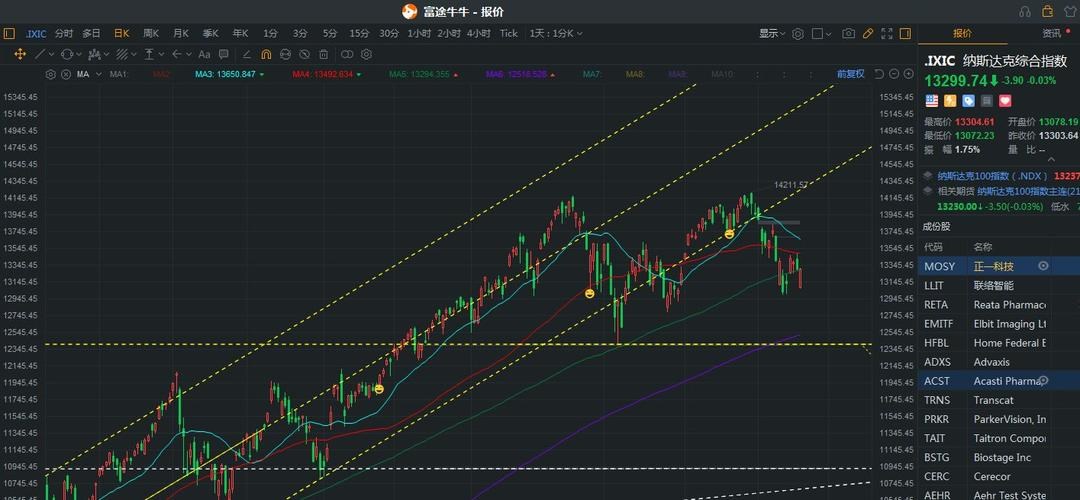Click the overlapping circles link icon
Image resolution: width=1080 pixels, height=500 pixels.
coord(347,54)
